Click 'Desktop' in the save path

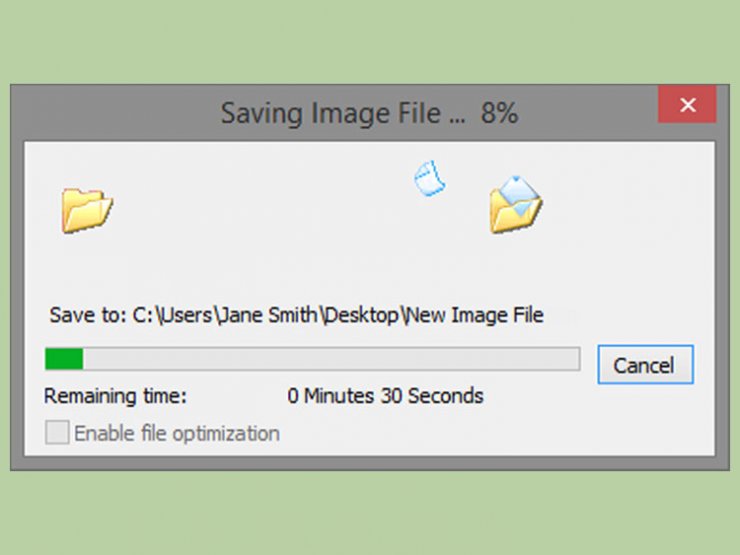[362, 315]
